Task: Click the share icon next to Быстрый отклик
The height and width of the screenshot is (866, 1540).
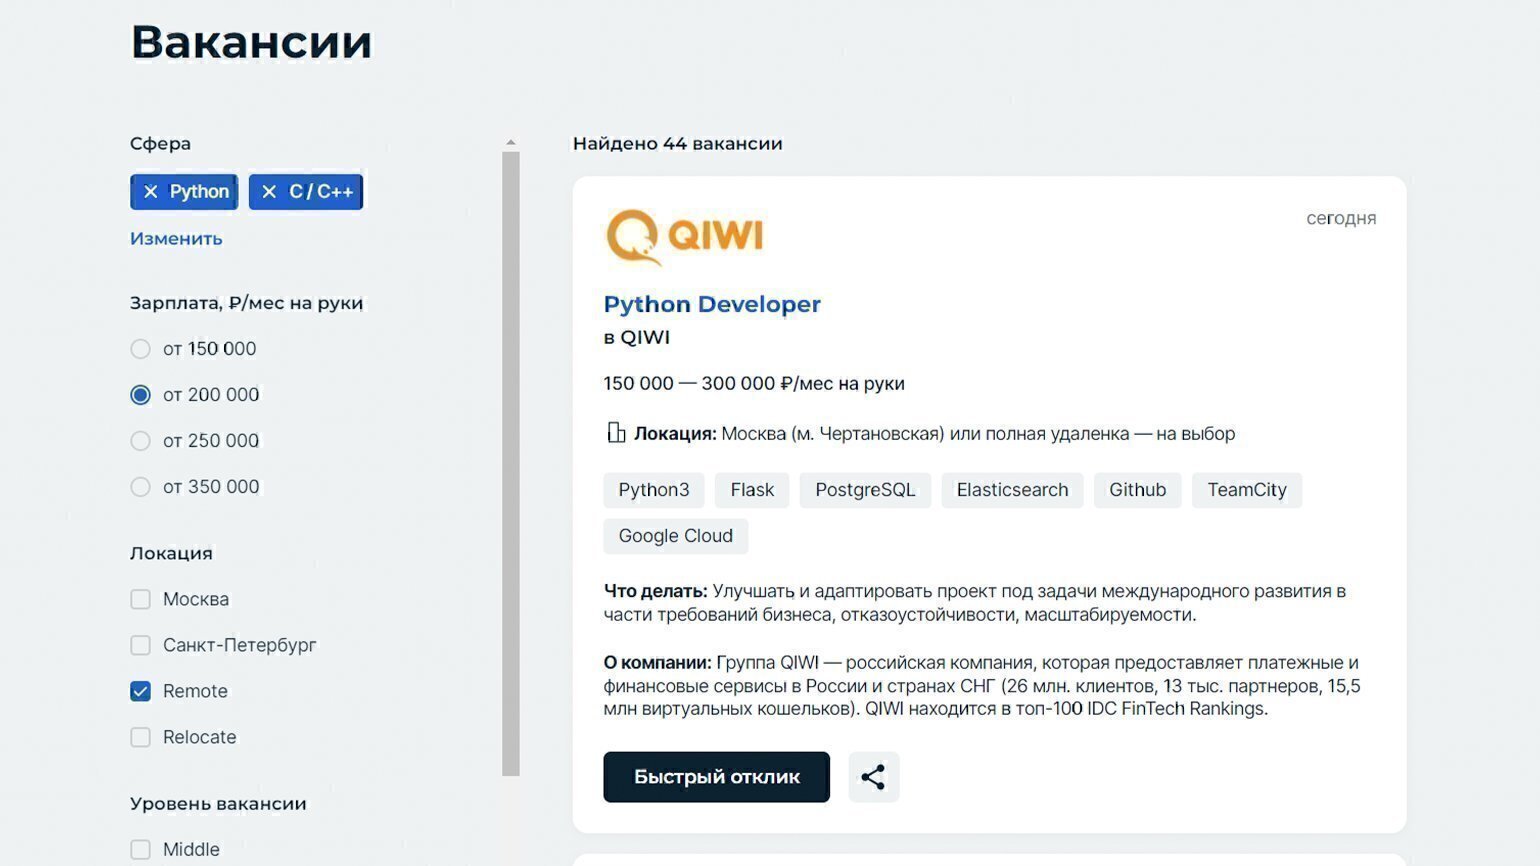Action: point(873,777)
